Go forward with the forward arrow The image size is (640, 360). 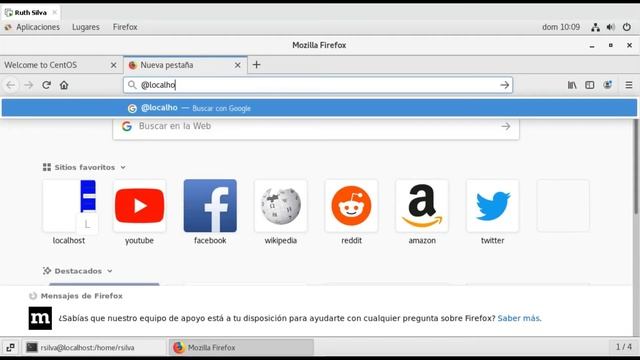tap(28, 85)
